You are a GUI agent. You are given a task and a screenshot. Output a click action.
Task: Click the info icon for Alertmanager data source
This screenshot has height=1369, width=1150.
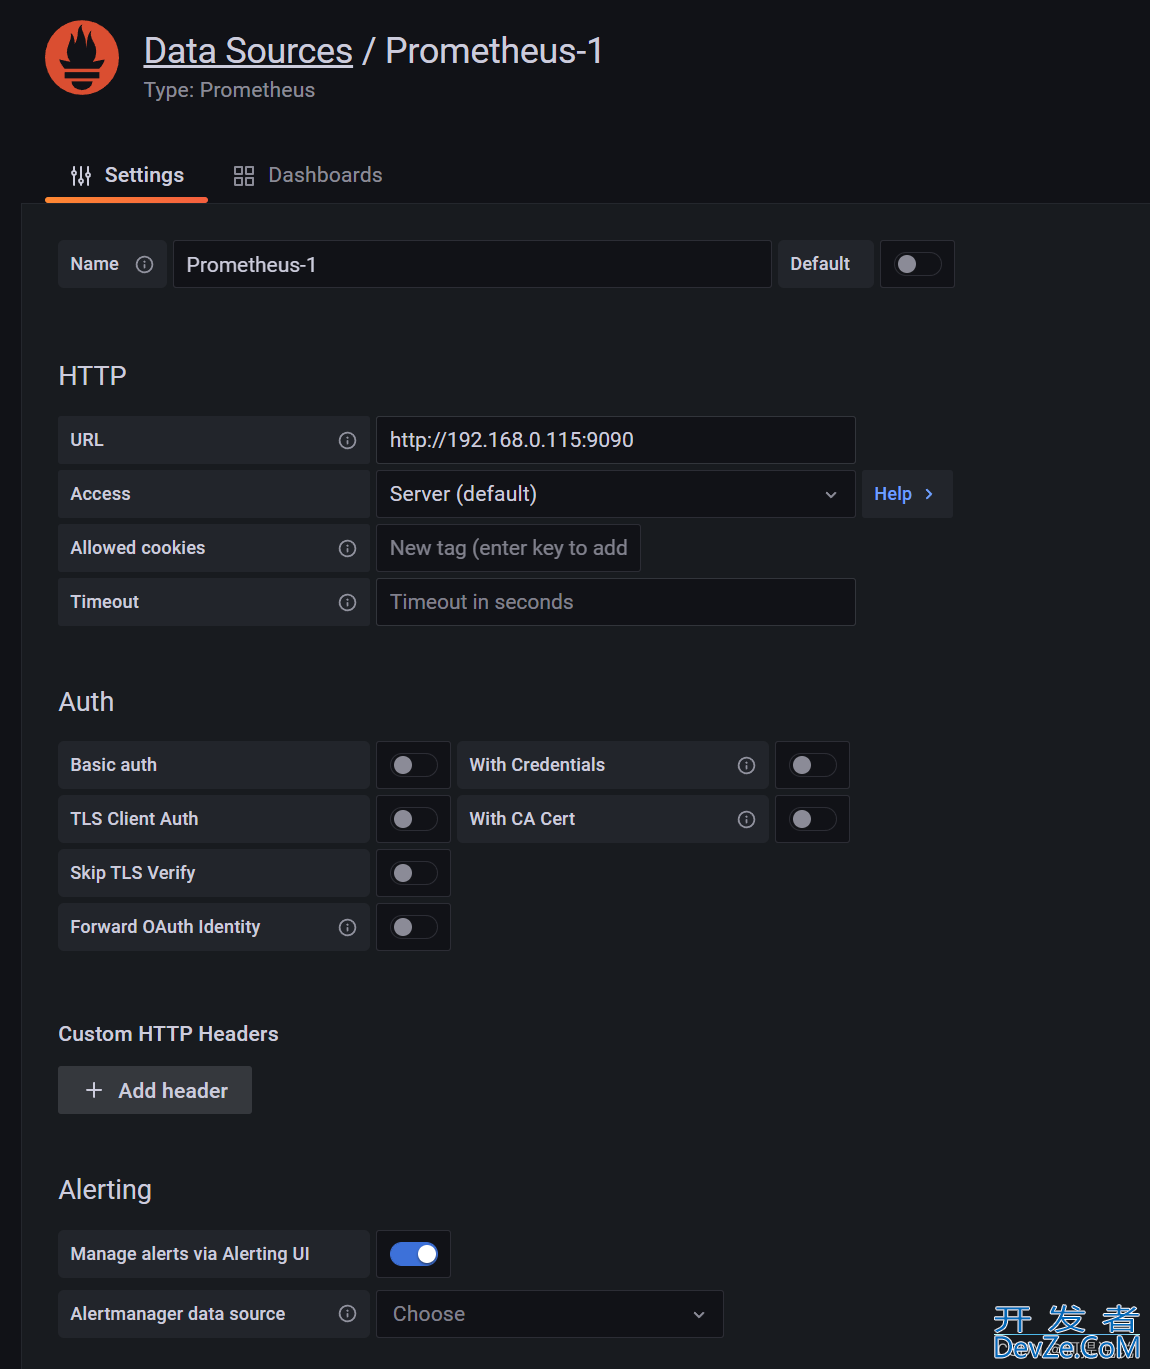[x=347, y=1314]
